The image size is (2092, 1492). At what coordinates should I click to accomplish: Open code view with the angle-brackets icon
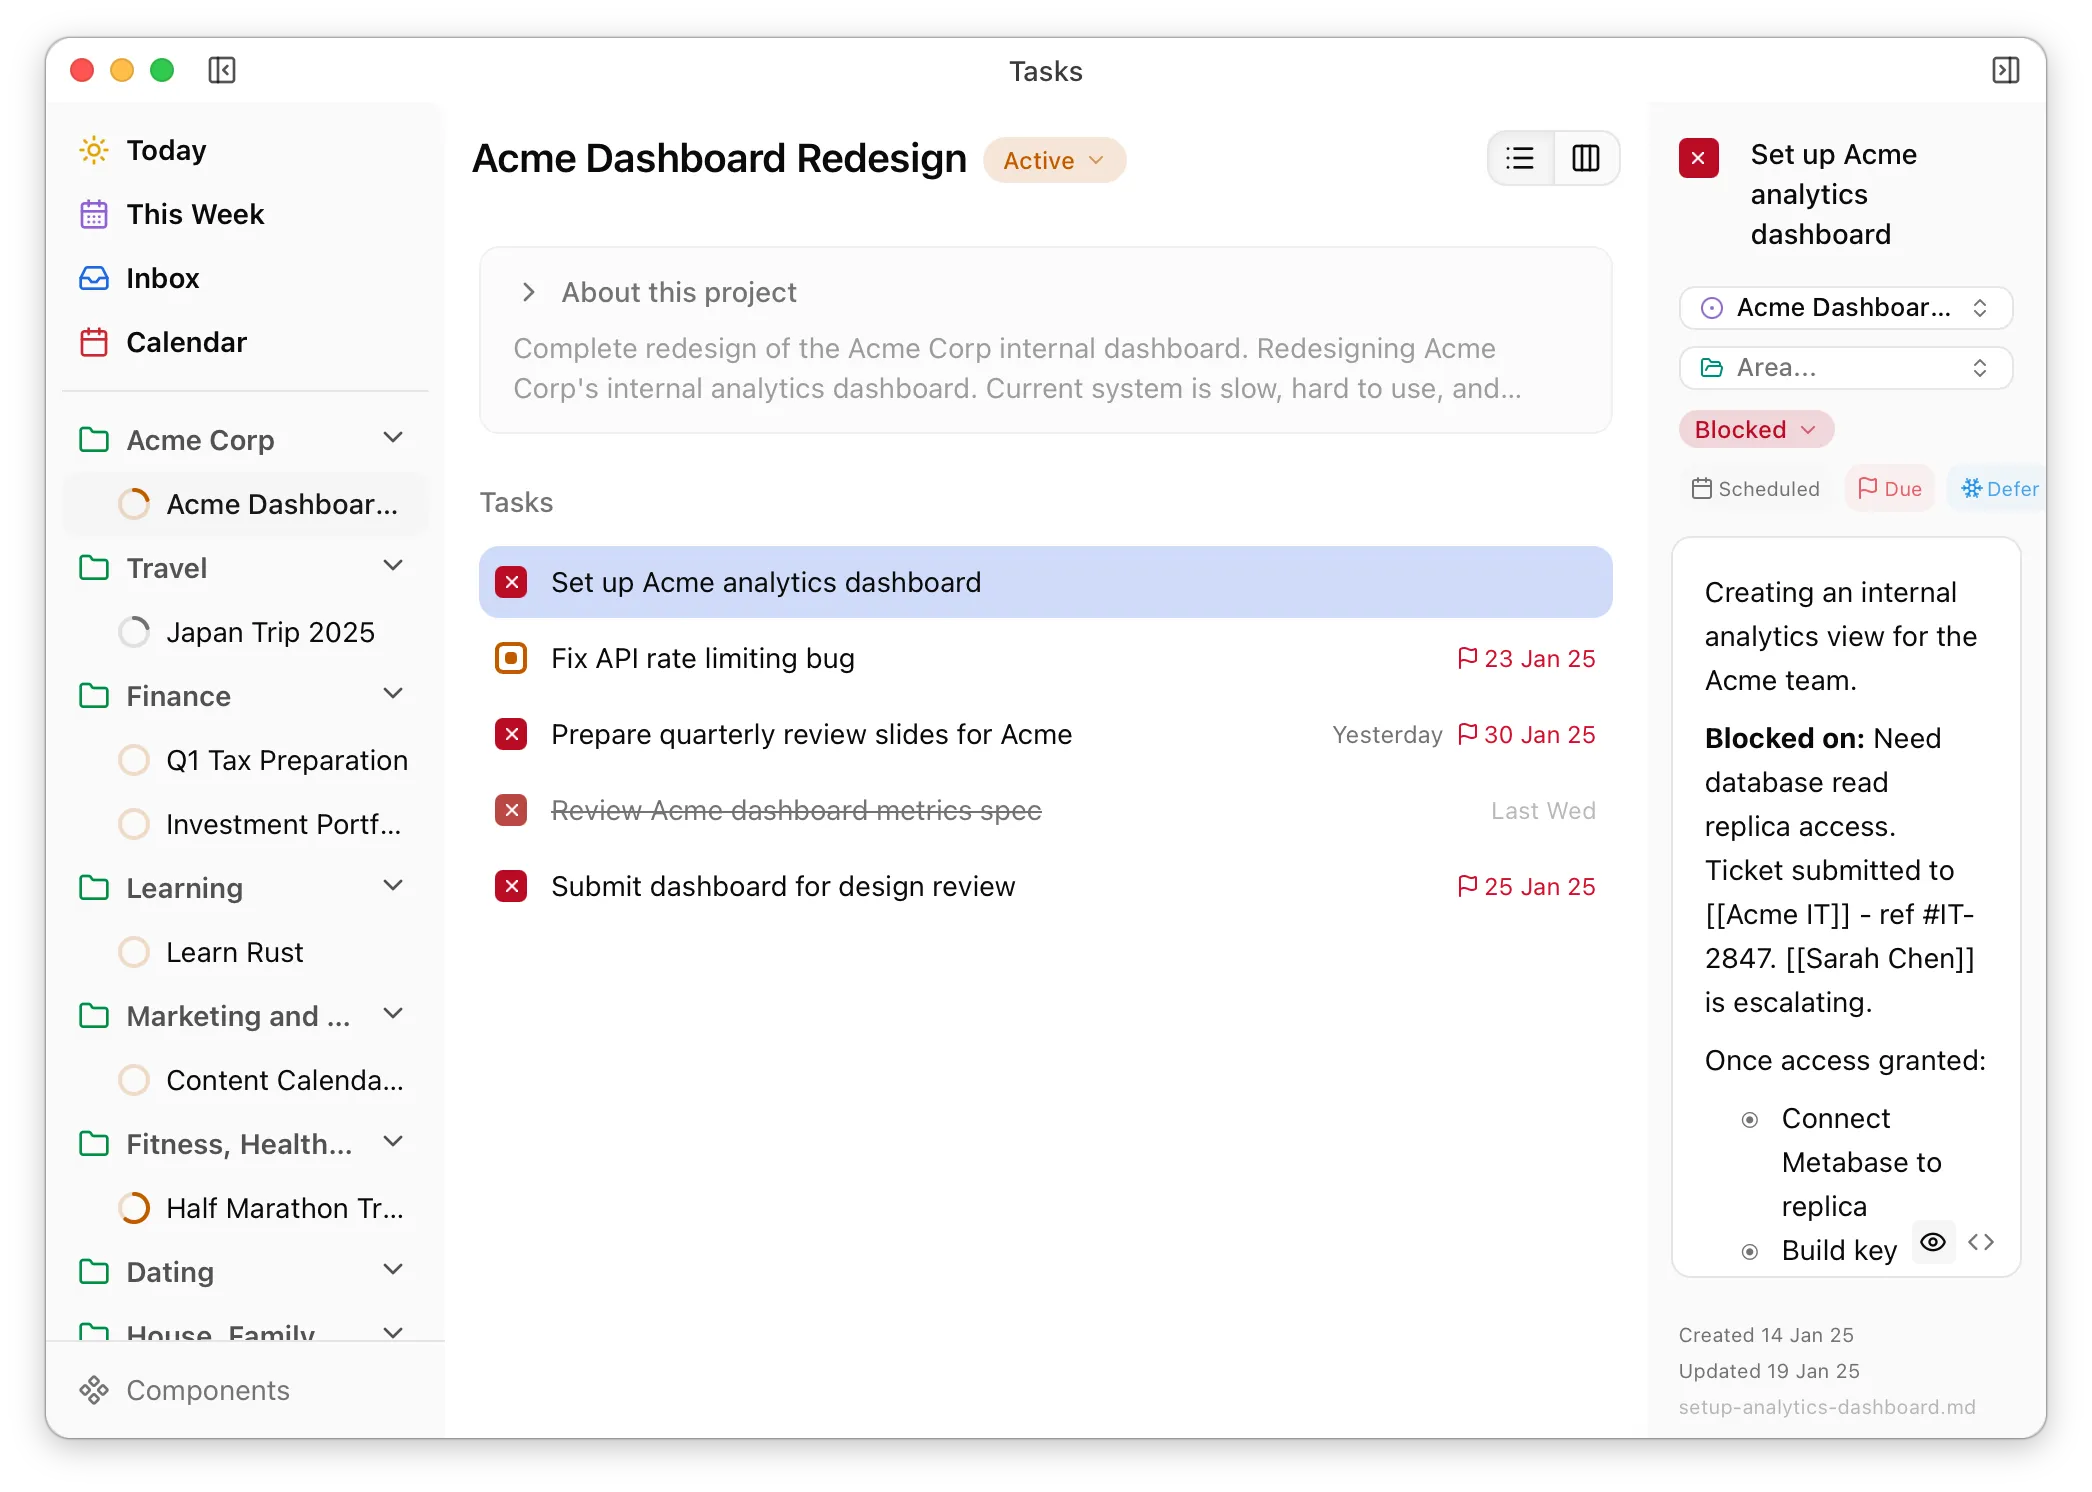(1980, 1242)
